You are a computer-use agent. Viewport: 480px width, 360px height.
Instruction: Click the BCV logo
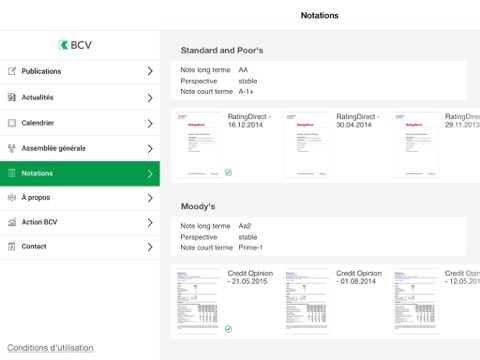(75, 45)
